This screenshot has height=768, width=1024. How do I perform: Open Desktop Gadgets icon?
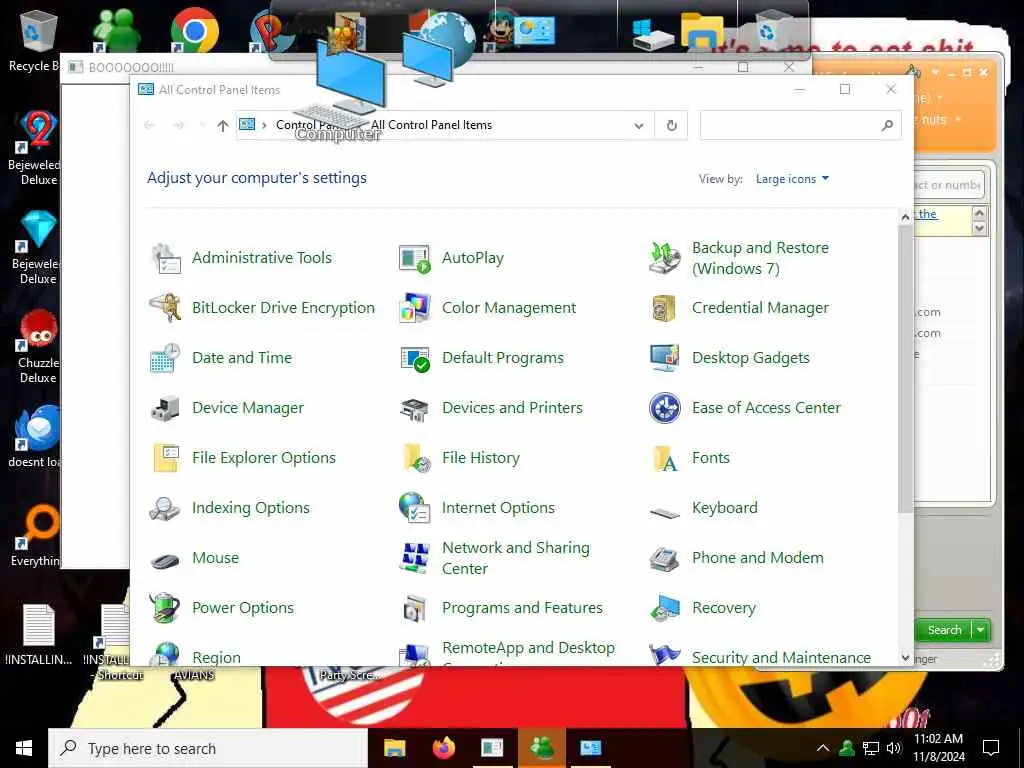pyautogui.click(x=665, y=358)
